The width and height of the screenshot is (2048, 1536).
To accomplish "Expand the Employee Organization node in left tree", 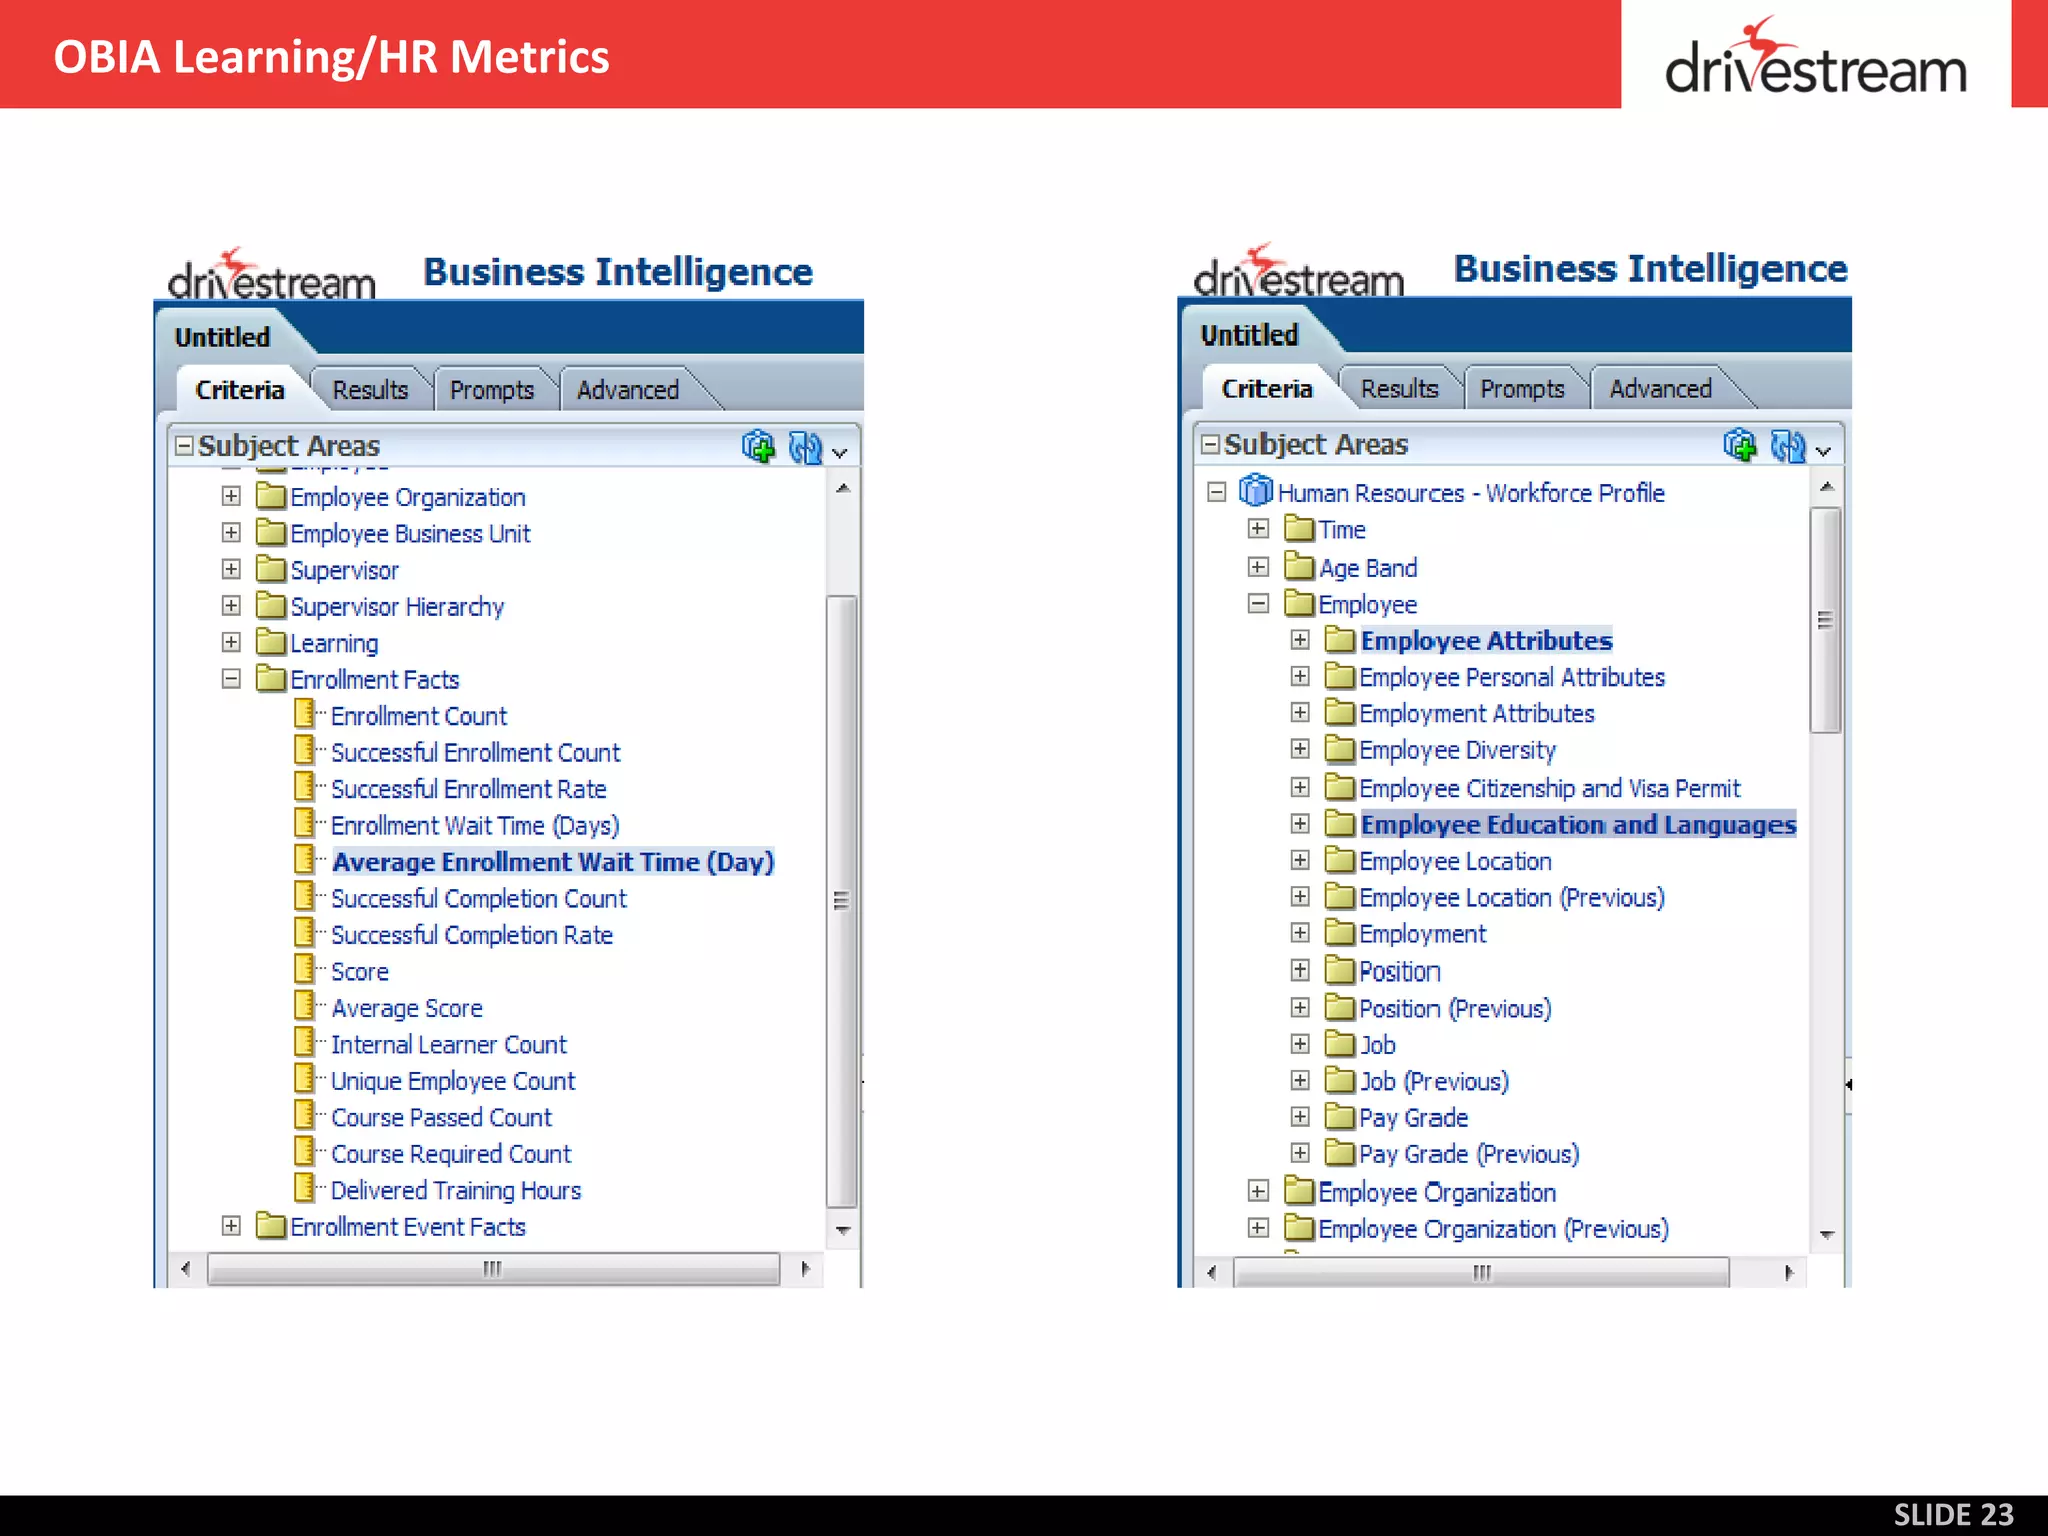I will coord(231,496).
